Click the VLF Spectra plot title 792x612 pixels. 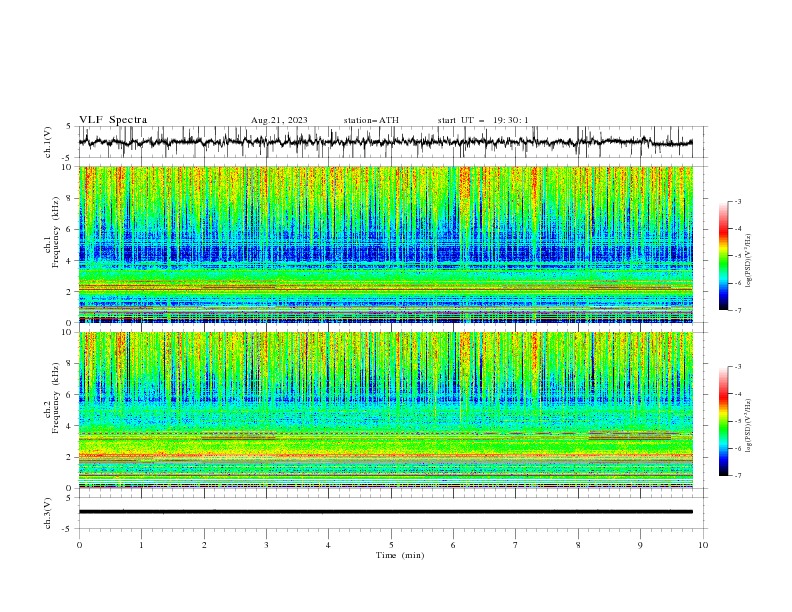(x=113, y=120)
